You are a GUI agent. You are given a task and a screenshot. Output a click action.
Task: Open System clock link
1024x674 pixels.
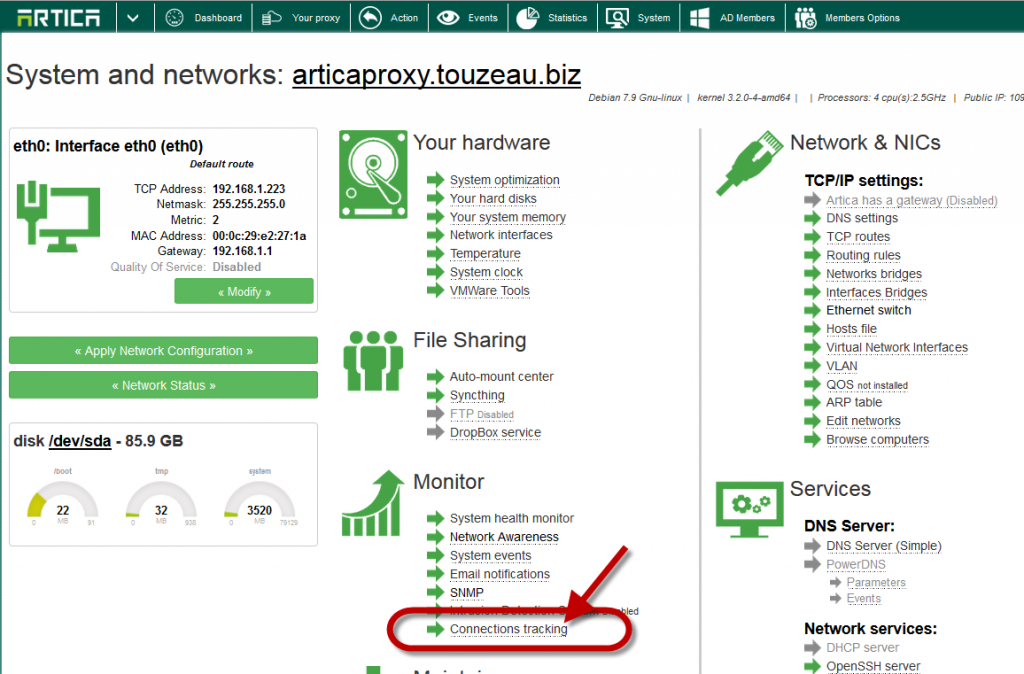tap(486, 272)
